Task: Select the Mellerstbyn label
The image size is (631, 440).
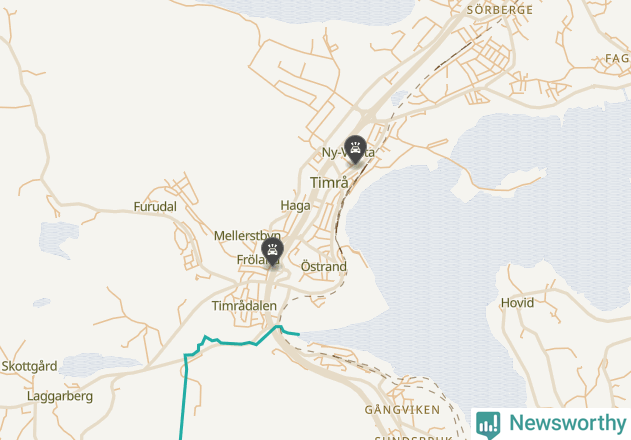Action: pyautogui.click(x=247, y=235)
